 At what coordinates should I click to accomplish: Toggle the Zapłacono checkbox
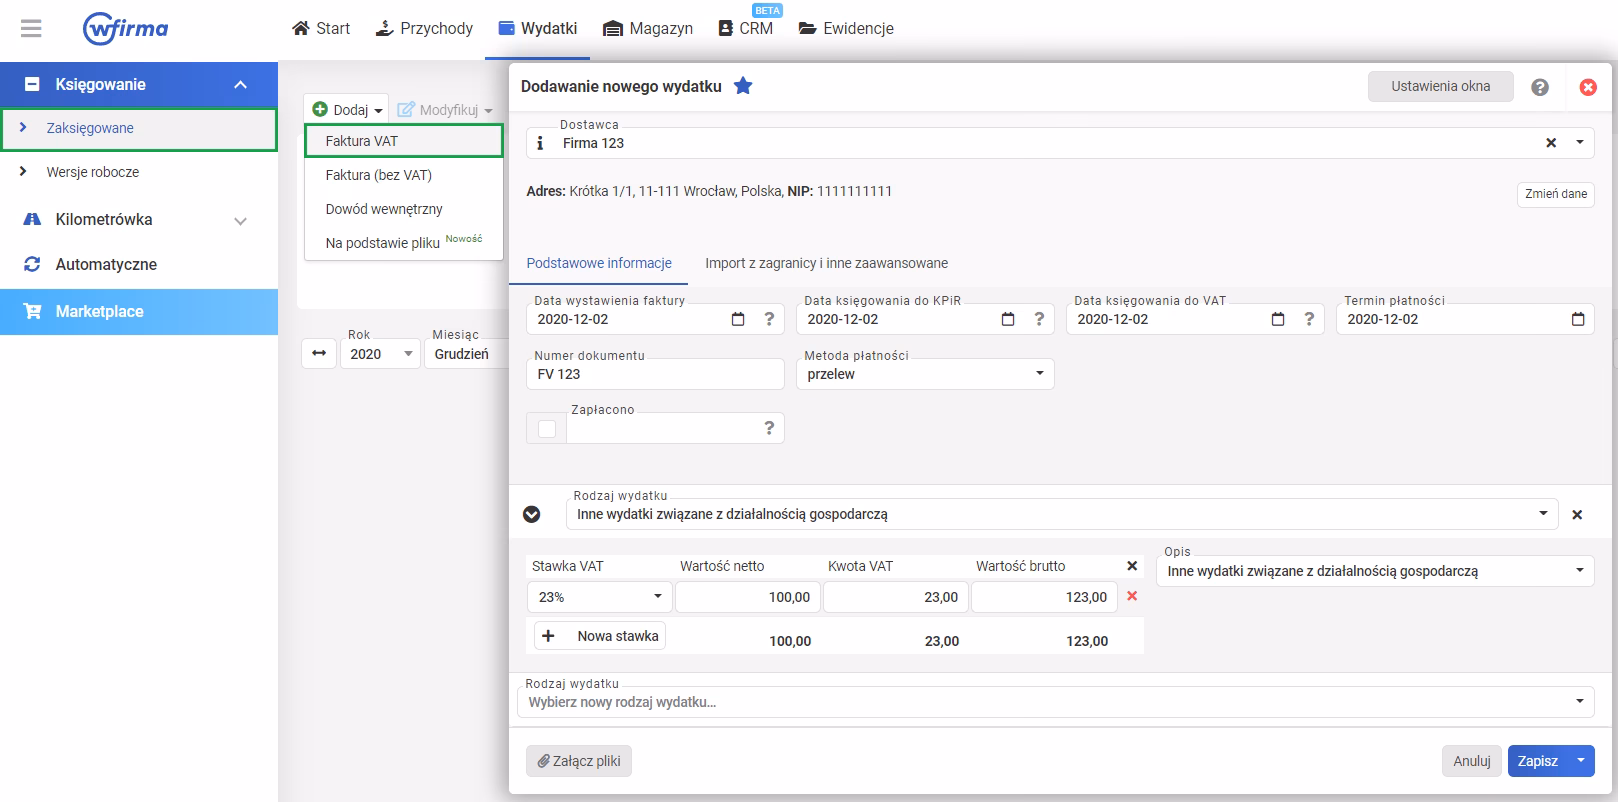[547, 429]
